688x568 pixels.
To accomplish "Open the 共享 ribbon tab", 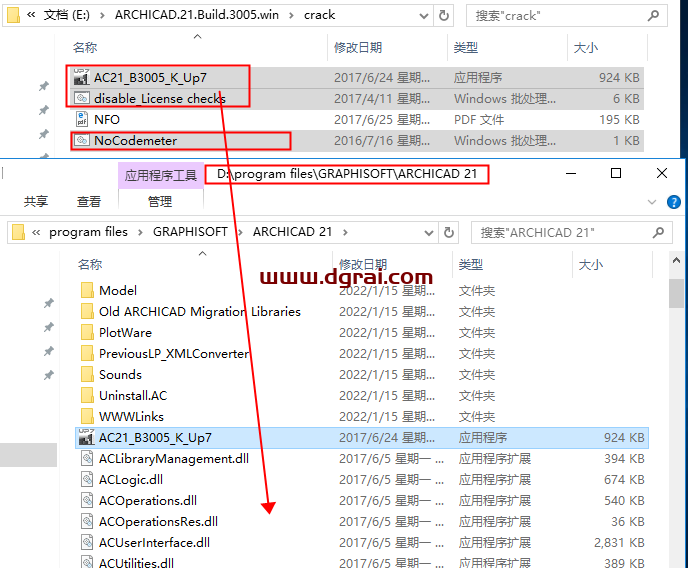I will (x=36, y=202).
